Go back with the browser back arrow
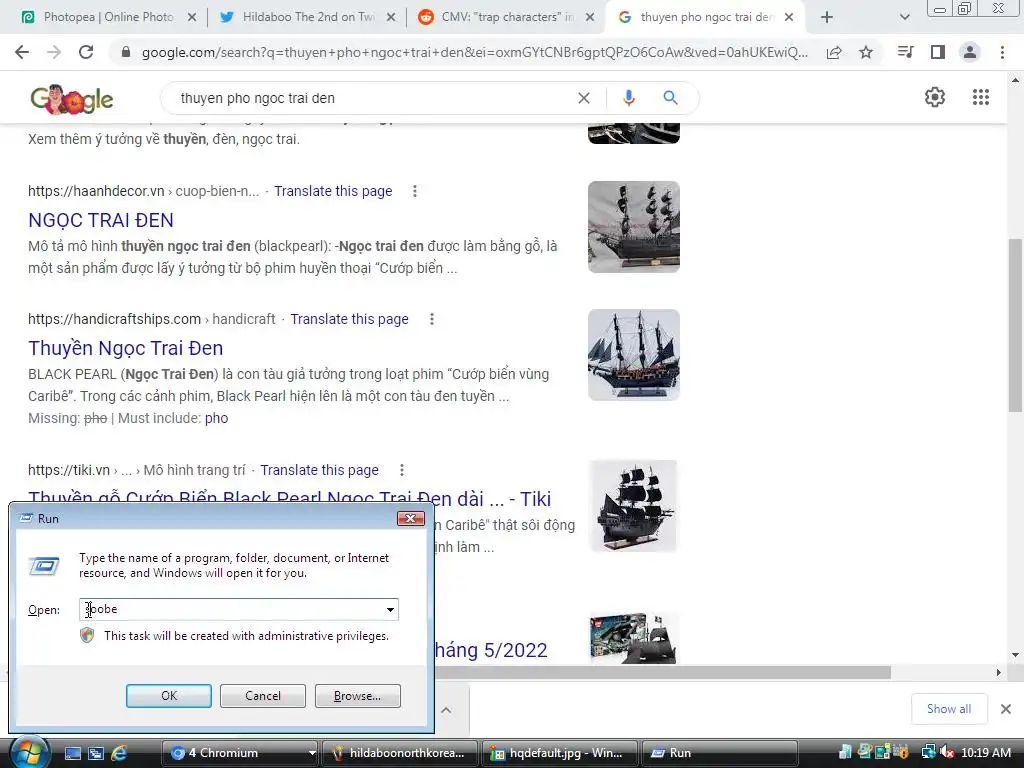Image resolution: width=1024 pixels, height=768 pixels. pyautogui.click(x=22, y=52)
